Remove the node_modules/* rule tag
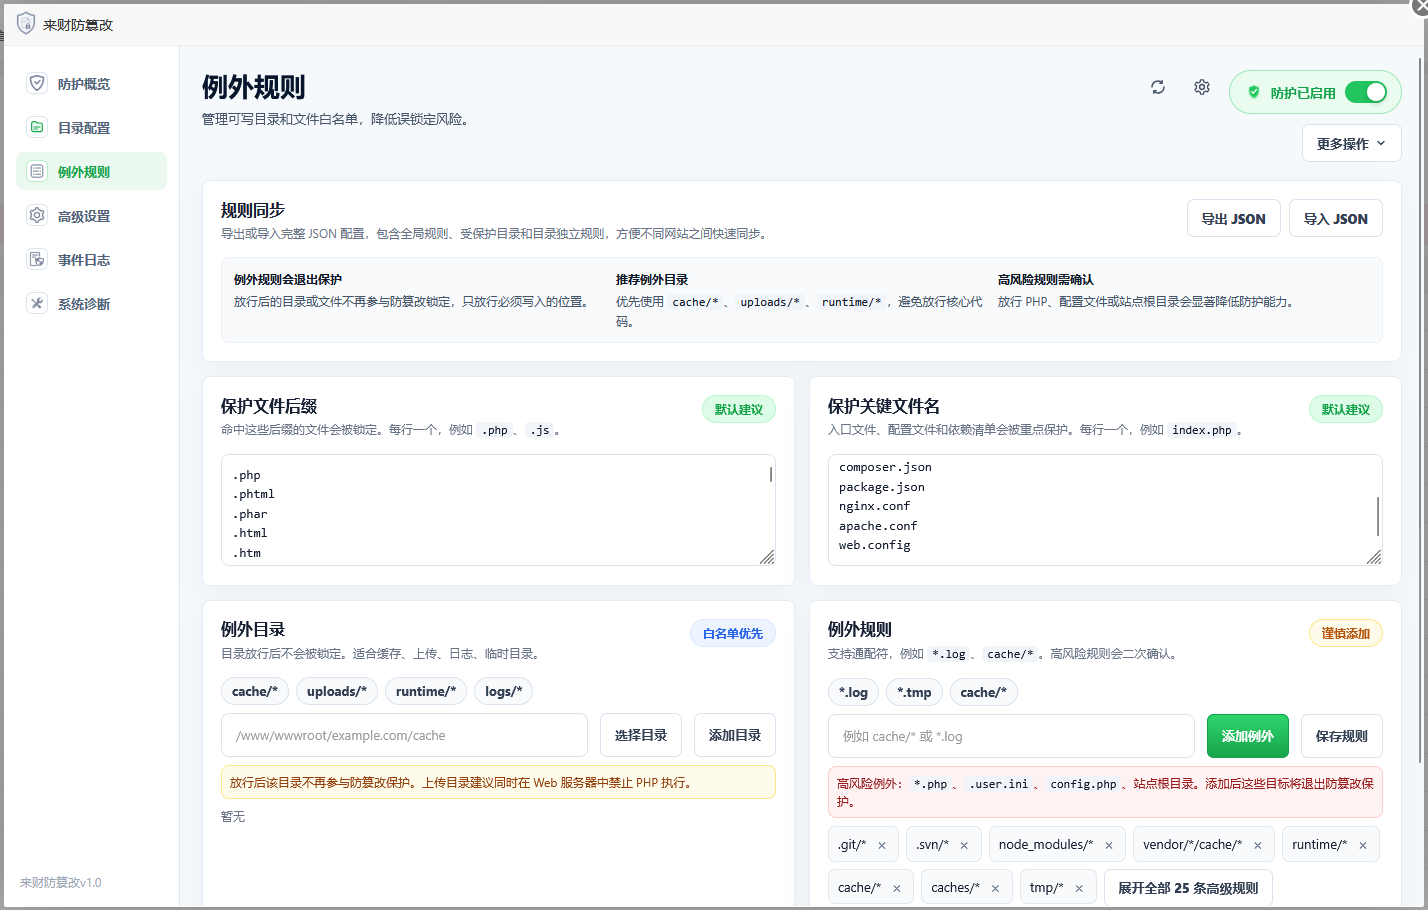Image resolution: width=1428 pixels, height=910 pixels. coord(1109,845)
